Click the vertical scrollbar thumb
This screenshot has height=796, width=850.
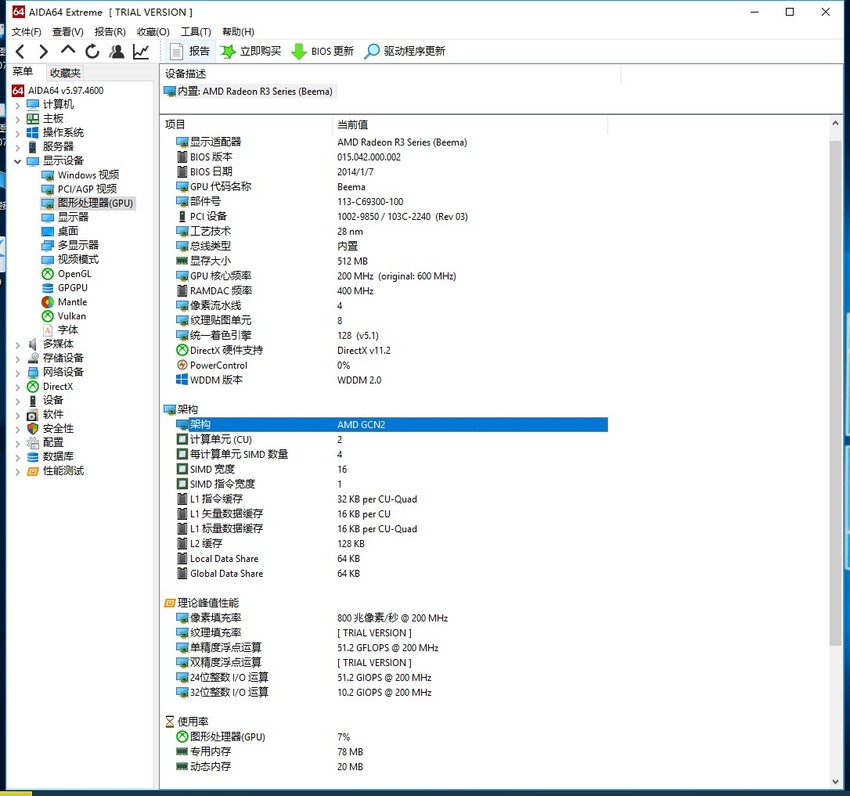pyautogui.click(x=835, y=393)
